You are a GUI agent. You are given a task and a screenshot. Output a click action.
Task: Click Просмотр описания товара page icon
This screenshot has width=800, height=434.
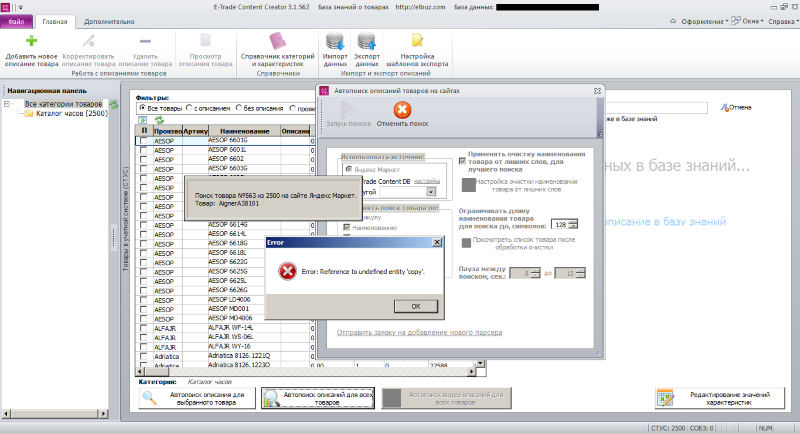205,41
